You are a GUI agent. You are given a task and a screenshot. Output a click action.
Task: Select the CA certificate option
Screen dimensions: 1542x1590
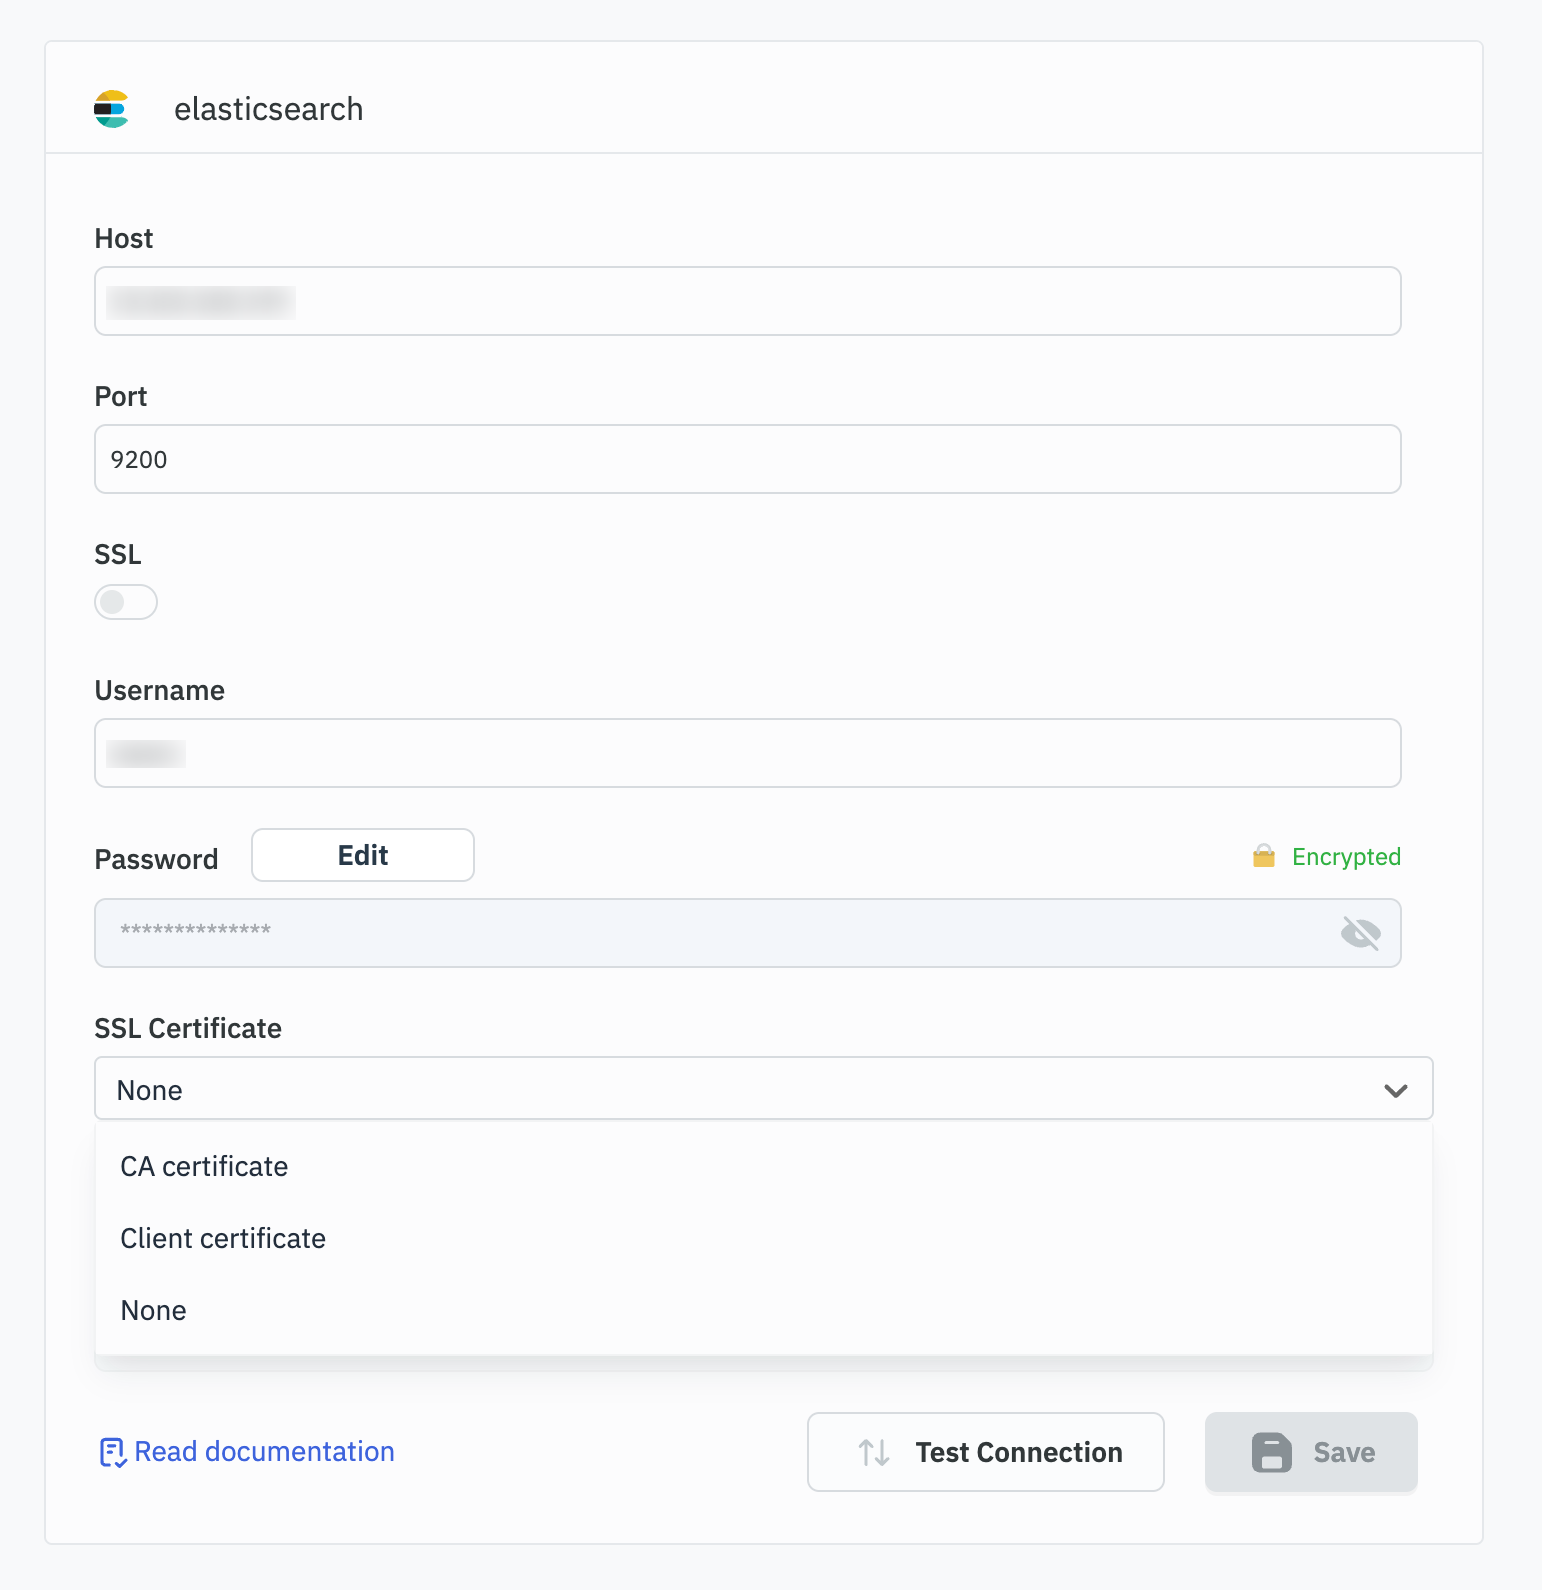point(205,1167)
